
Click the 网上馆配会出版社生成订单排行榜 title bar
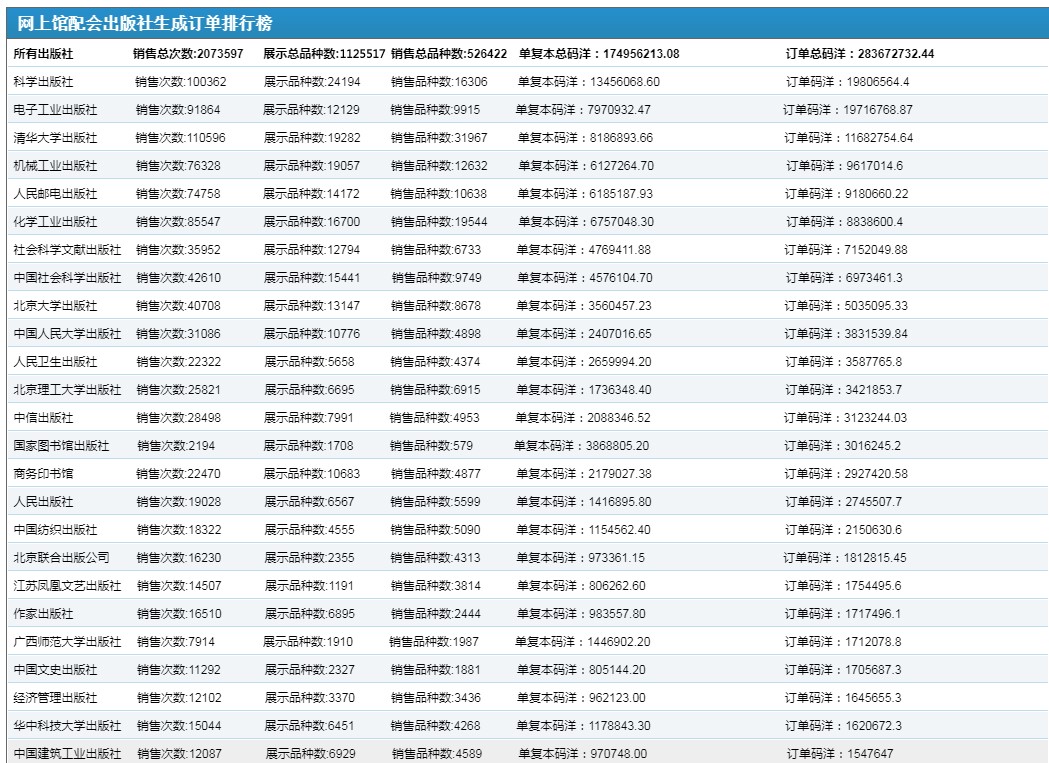(x=145, y=24)
